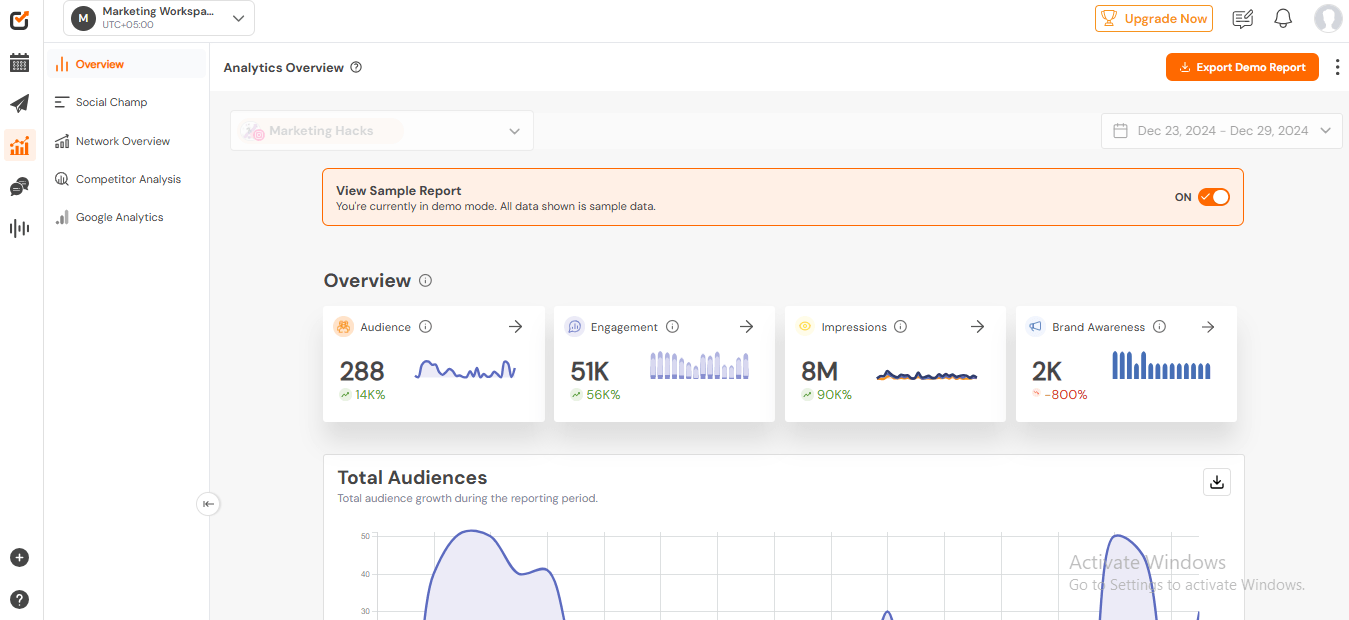Open the calendar view from left rail

(19, 63)
